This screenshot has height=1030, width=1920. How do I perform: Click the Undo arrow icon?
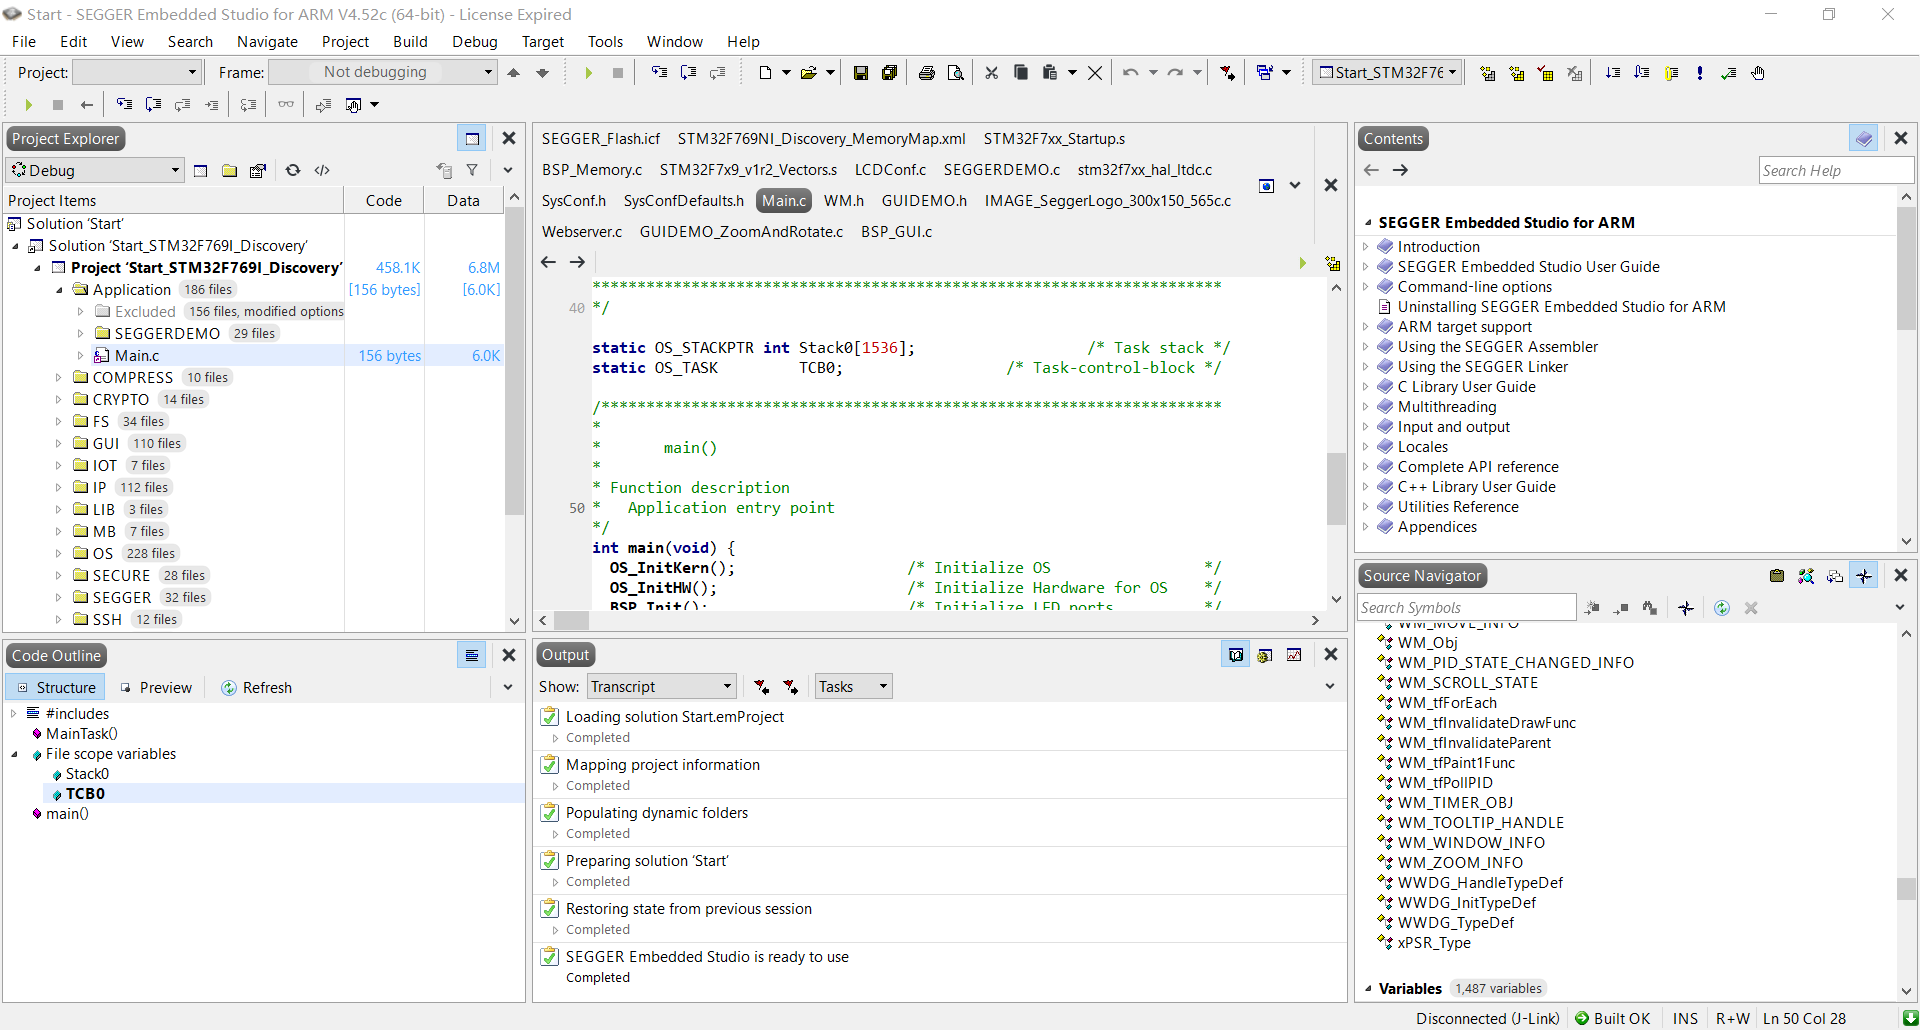1130,73
